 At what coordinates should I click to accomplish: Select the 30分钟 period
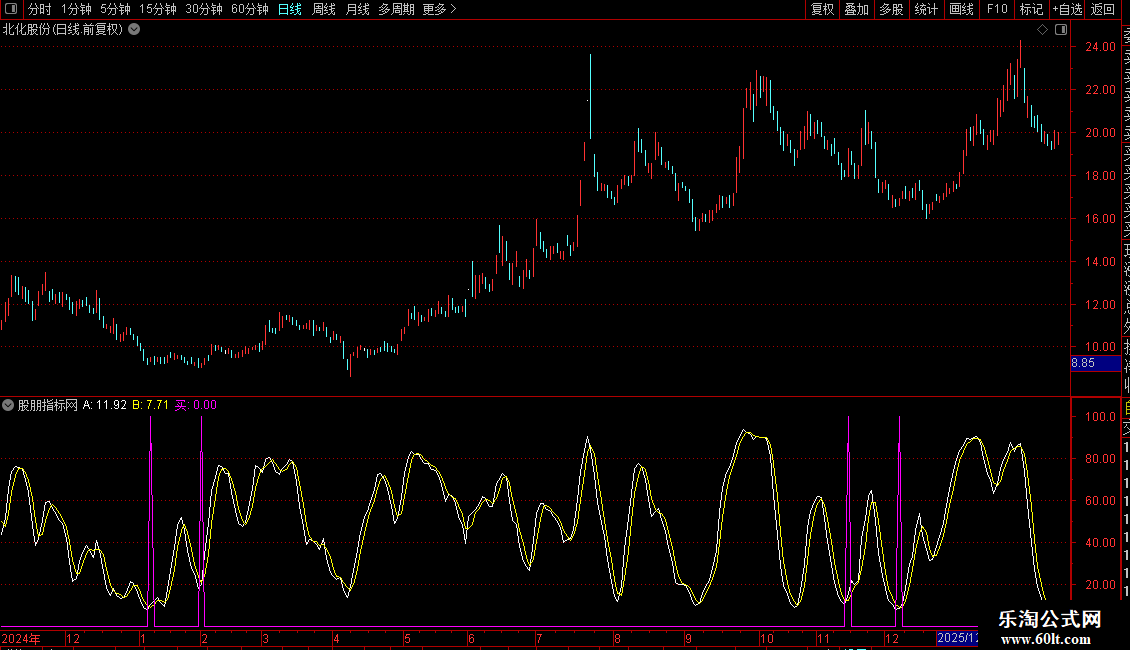[204, 9]
